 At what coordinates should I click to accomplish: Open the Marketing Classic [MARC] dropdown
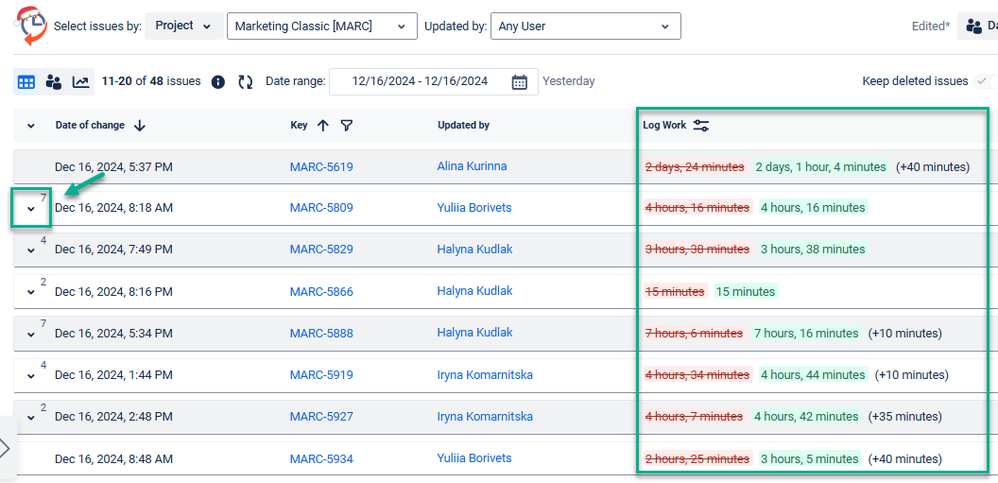[322, 26]
